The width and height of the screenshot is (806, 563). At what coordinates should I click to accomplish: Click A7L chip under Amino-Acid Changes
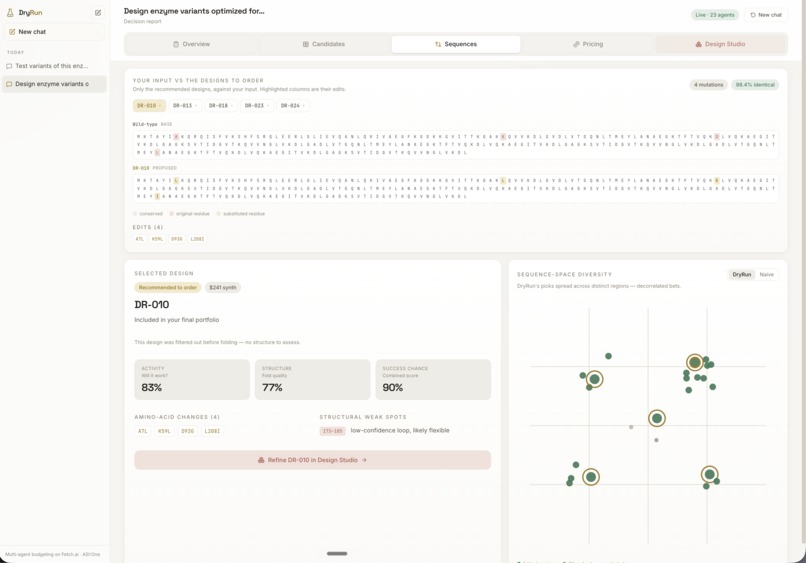tap(142, 431)
